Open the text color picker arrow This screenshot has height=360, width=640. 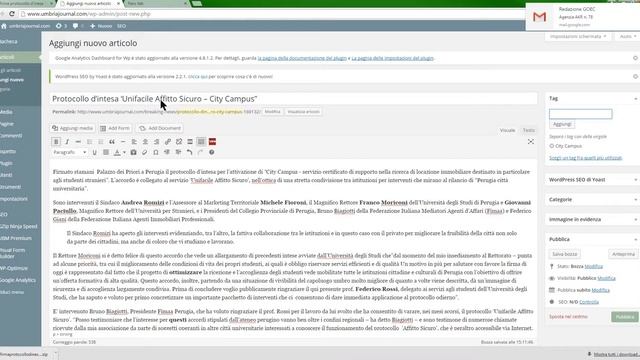(x=124, y=152)
